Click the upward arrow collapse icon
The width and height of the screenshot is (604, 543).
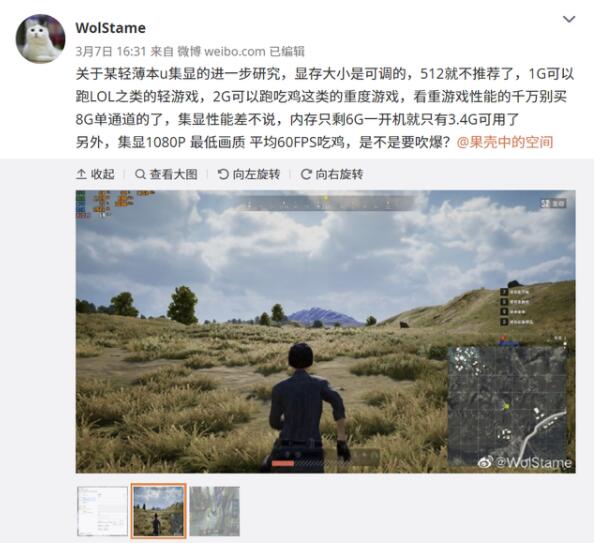tap(81, 174)
